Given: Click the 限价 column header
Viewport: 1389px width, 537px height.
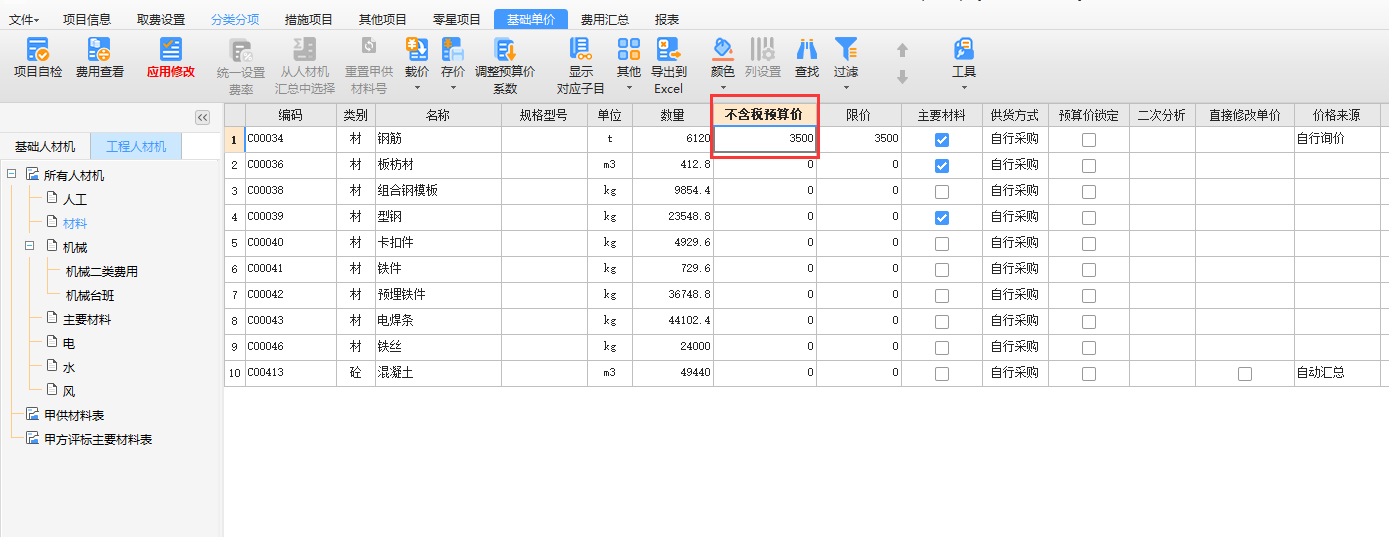Looking at the screenshot, I should 859,115.
